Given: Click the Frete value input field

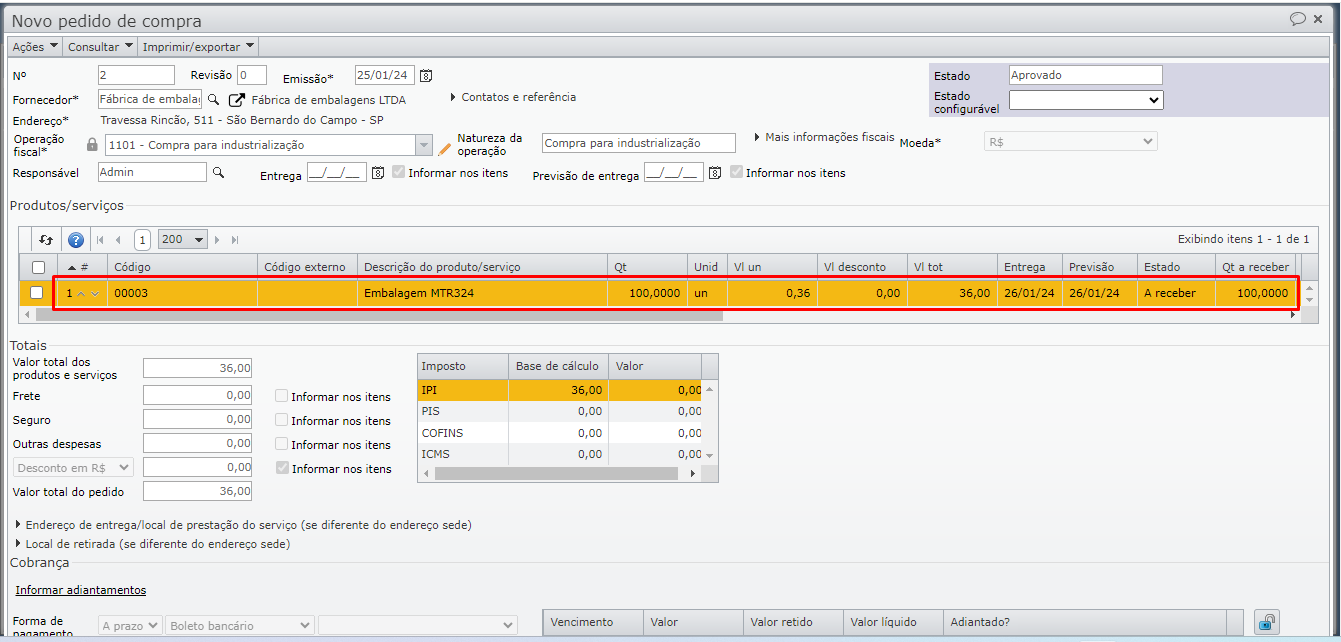Looking at the screenshot, I should tap(198, 395).
